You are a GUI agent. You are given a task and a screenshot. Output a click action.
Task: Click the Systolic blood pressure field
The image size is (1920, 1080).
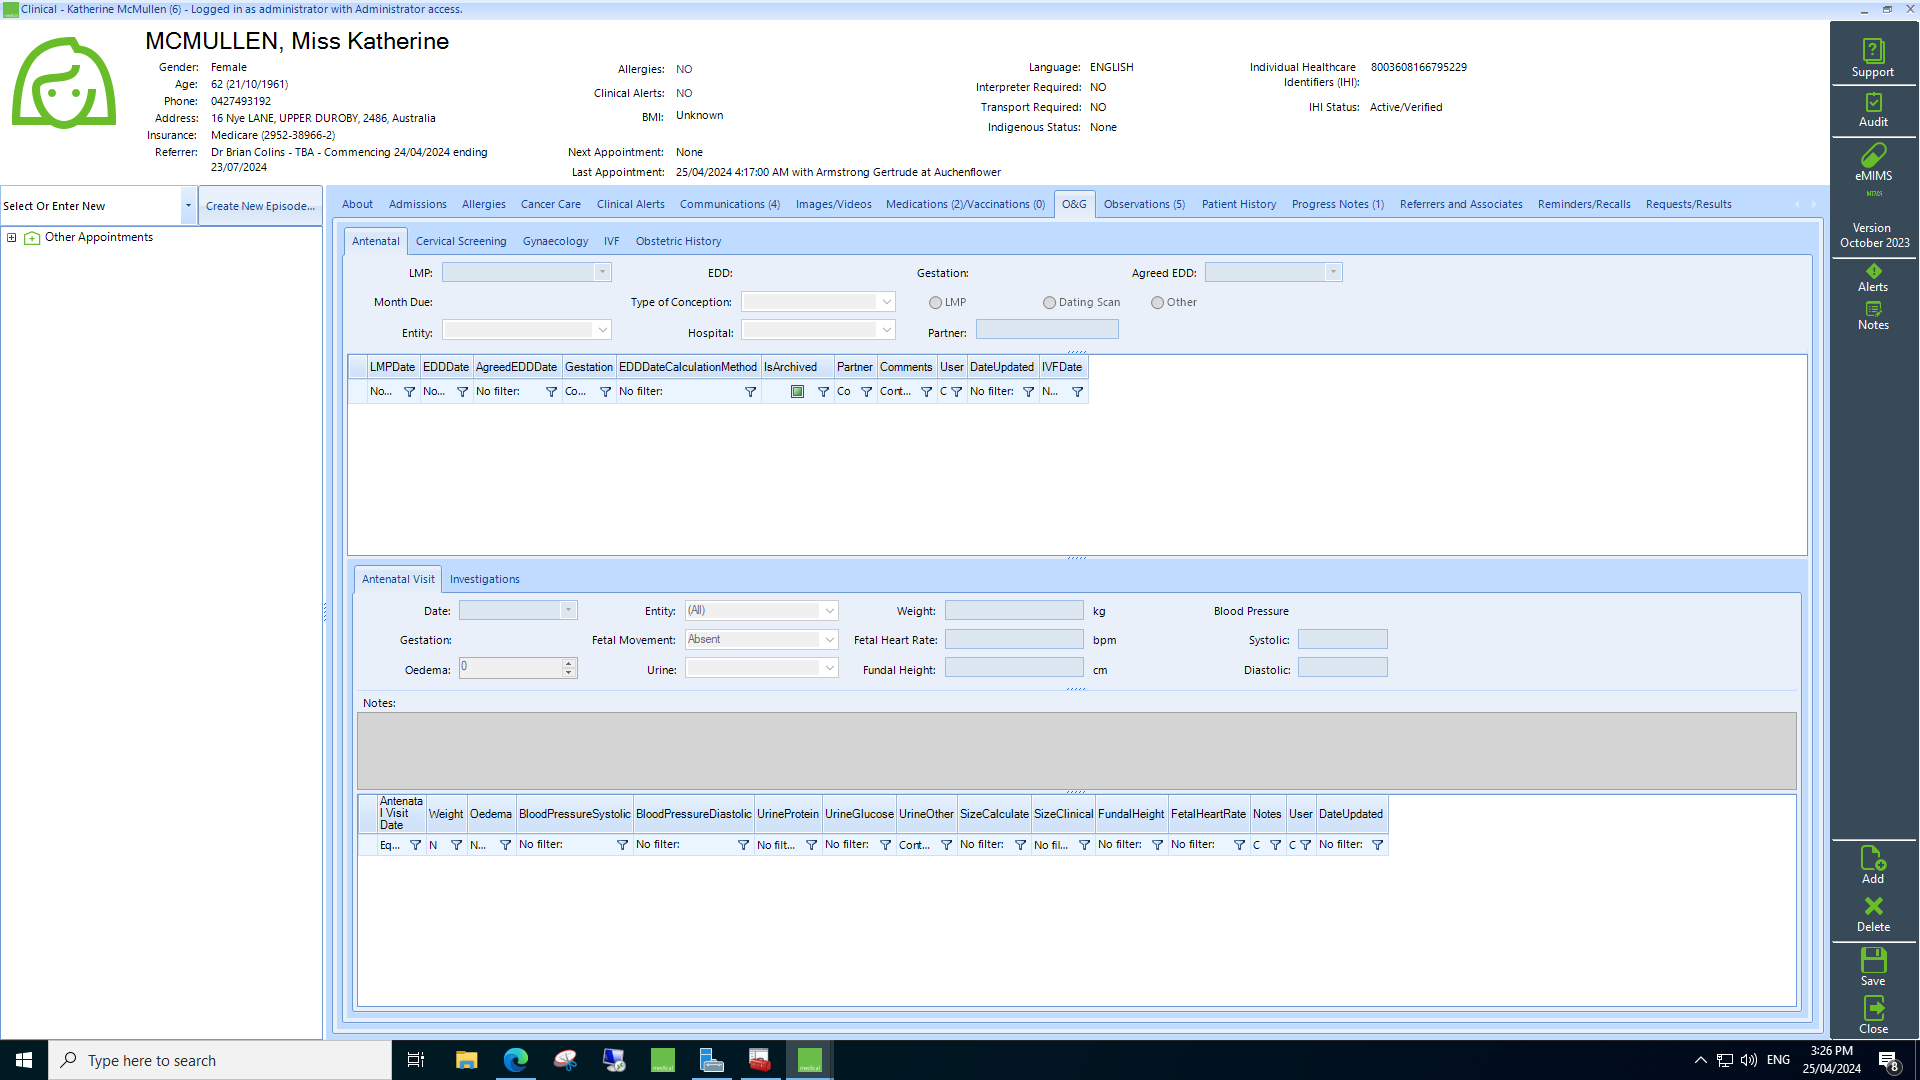(1342, 640)
